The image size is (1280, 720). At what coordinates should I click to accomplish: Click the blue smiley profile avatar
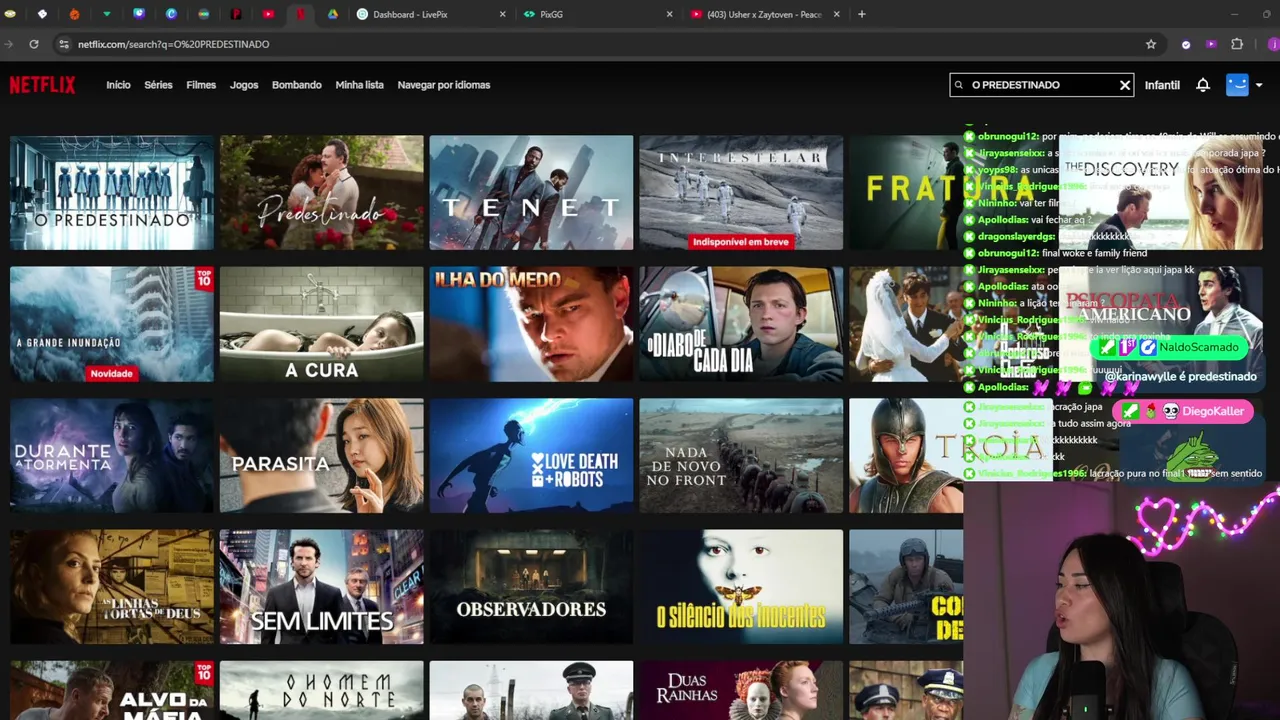click(x=1237, y=85)
